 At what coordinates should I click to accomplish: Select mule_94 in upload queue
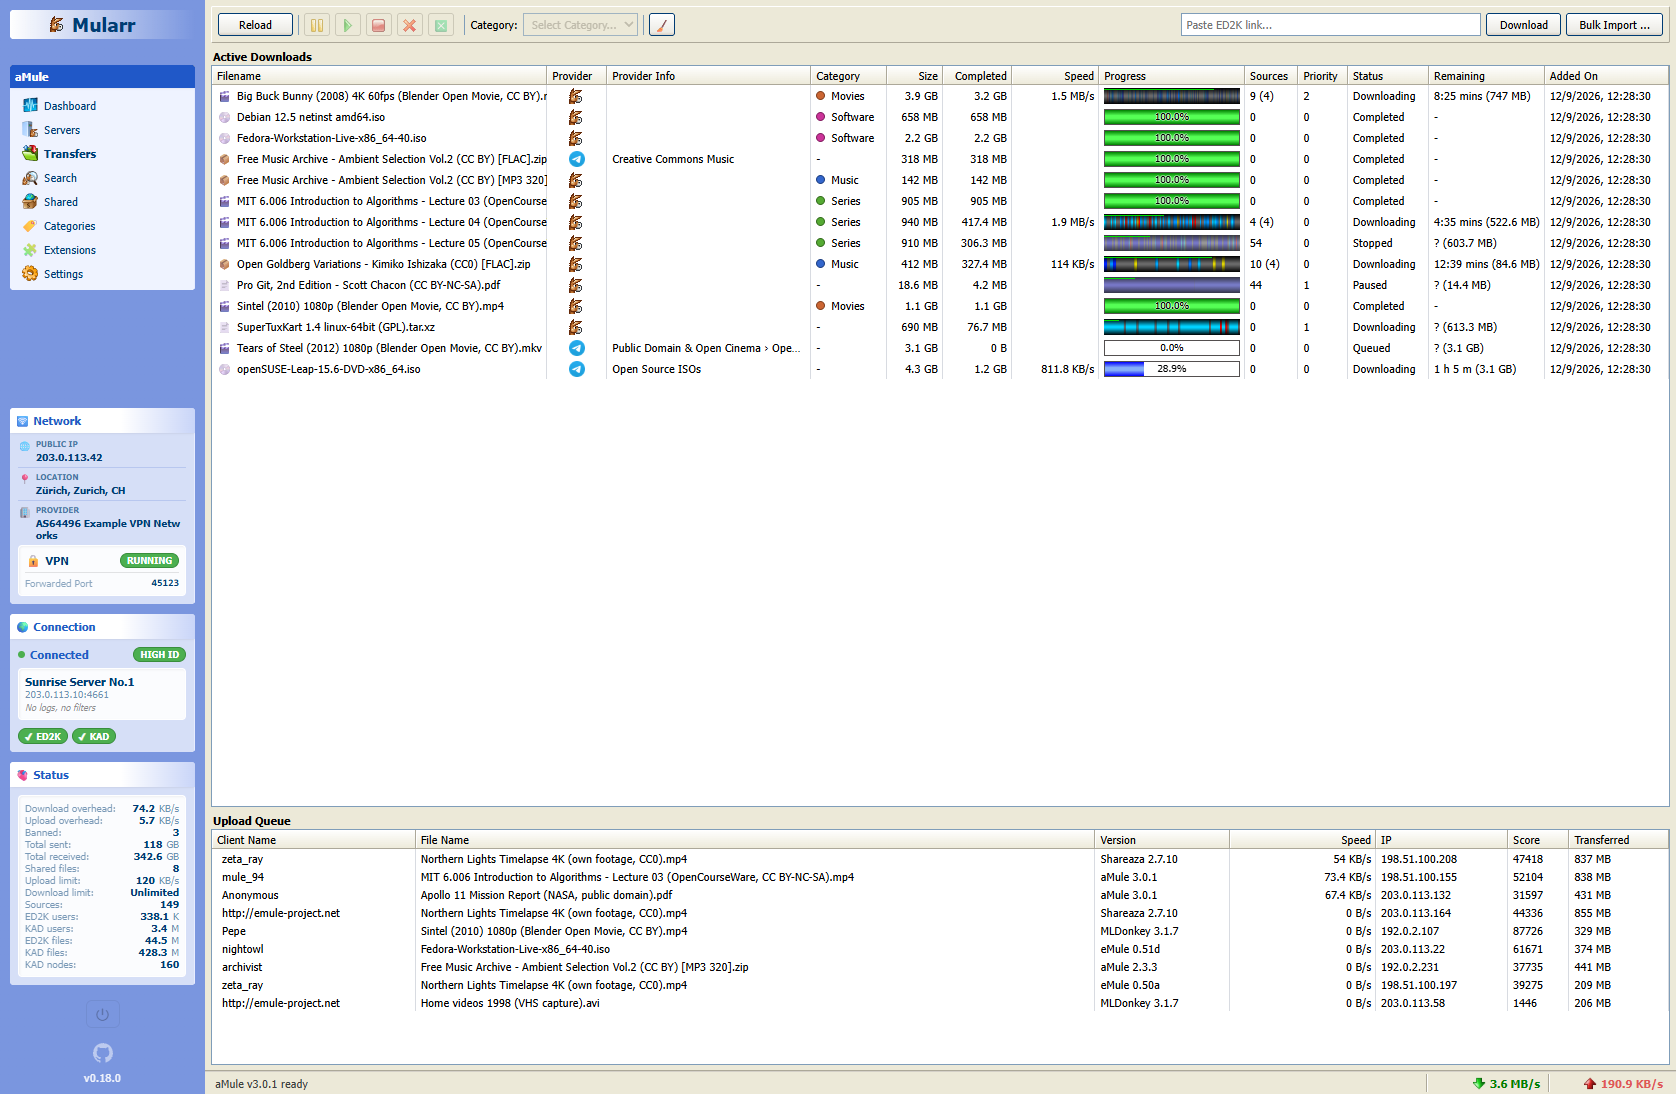point(243,877)
